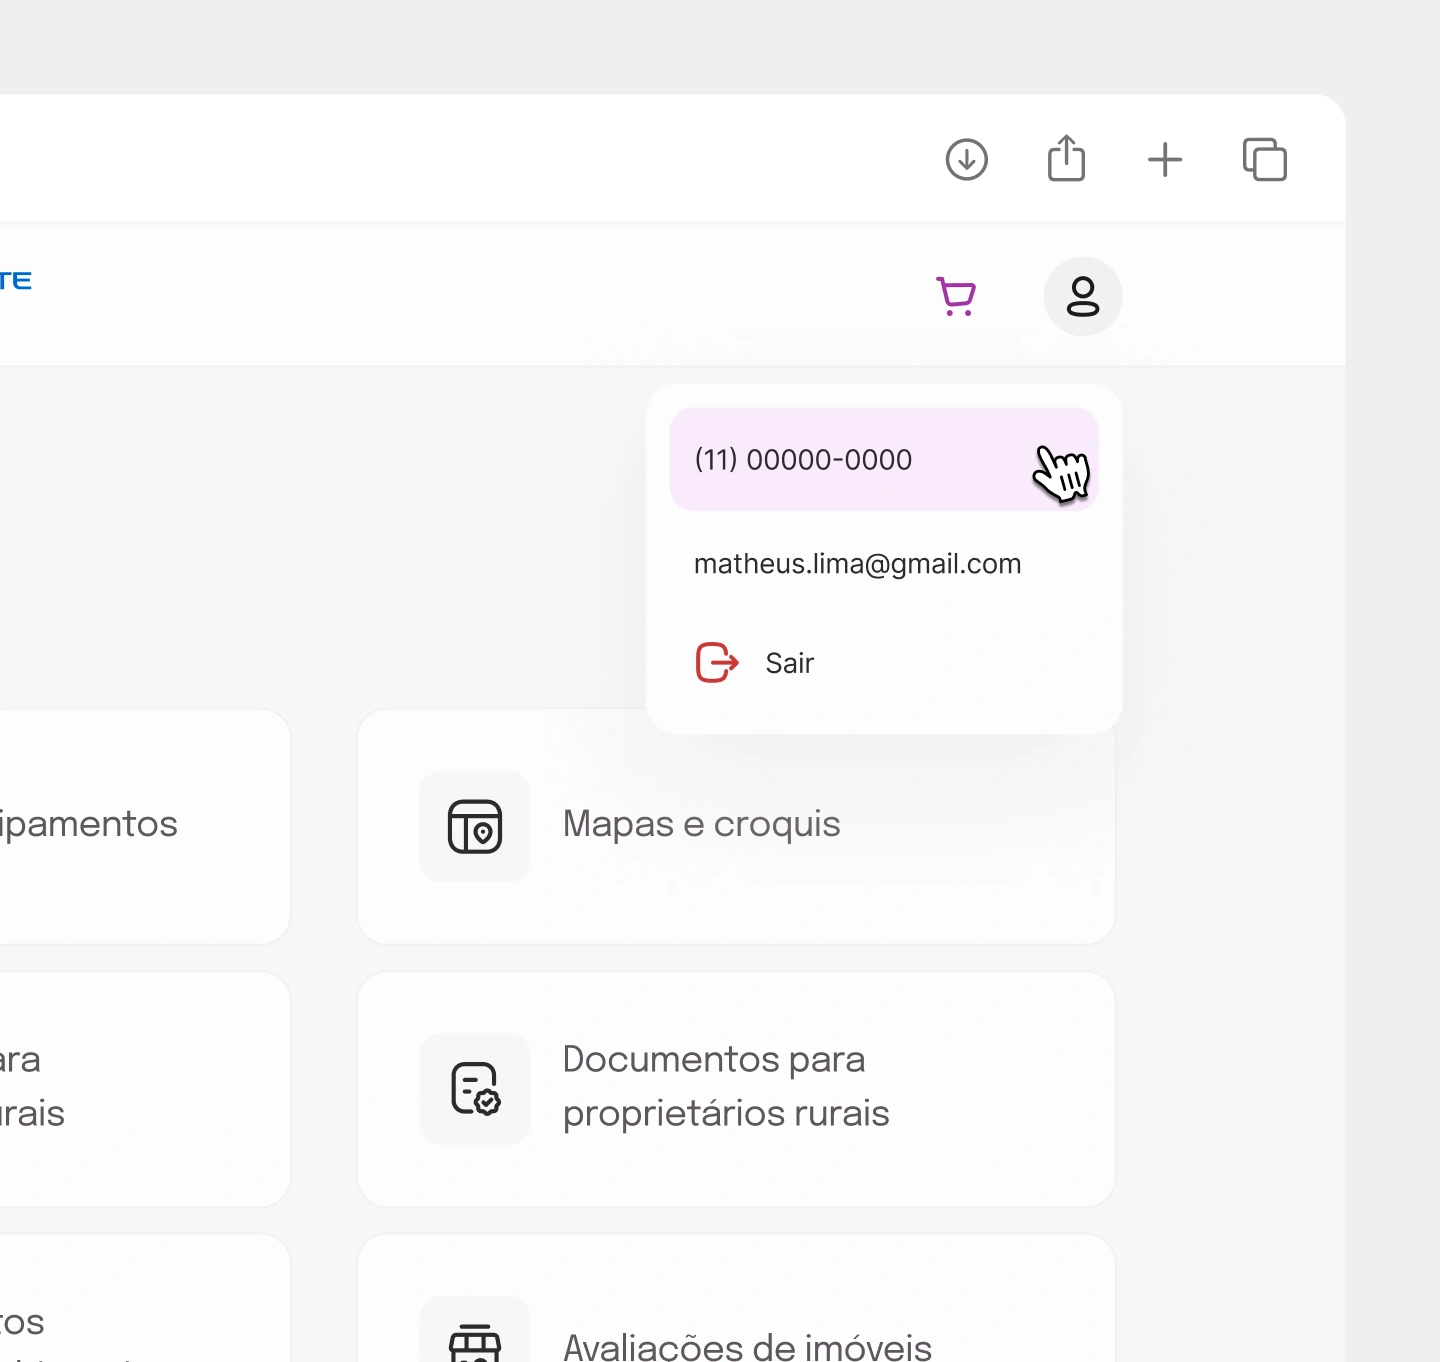
Task: Click the browser downloads icon
Action: 966,160
